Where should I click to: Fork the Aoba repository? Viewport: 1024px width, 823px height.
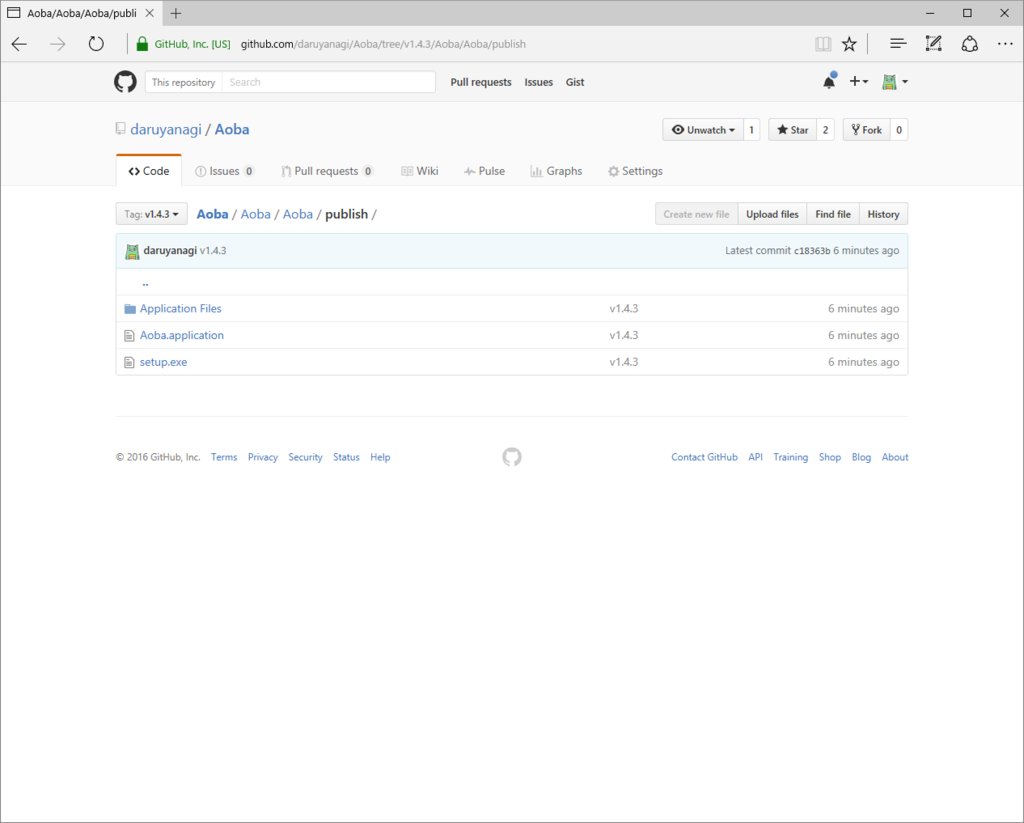(x=867, y=130)
